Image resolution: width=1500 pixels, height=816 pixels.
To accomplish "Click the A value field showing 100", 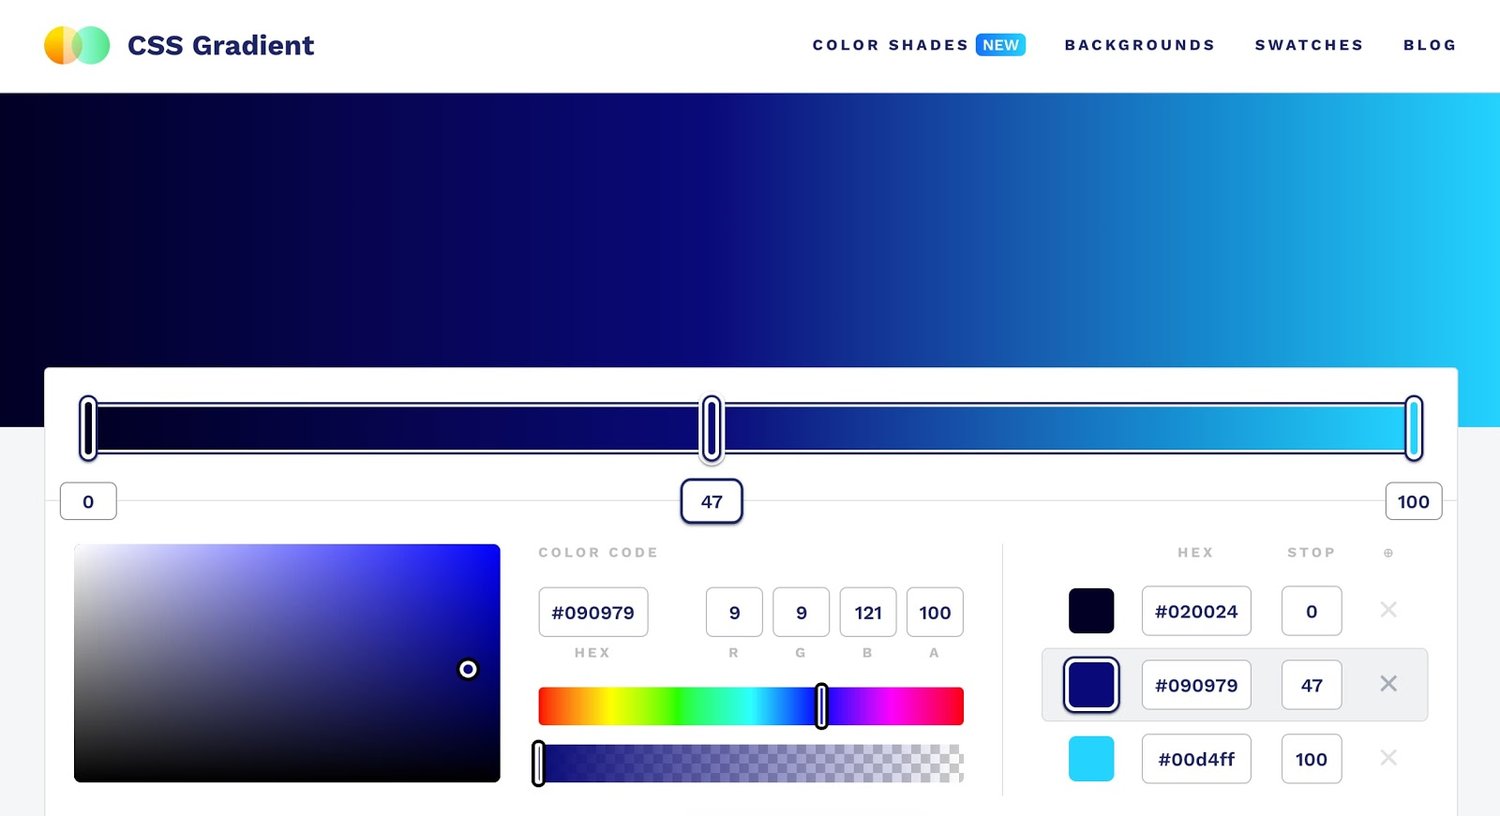I will tap(935, 612).
